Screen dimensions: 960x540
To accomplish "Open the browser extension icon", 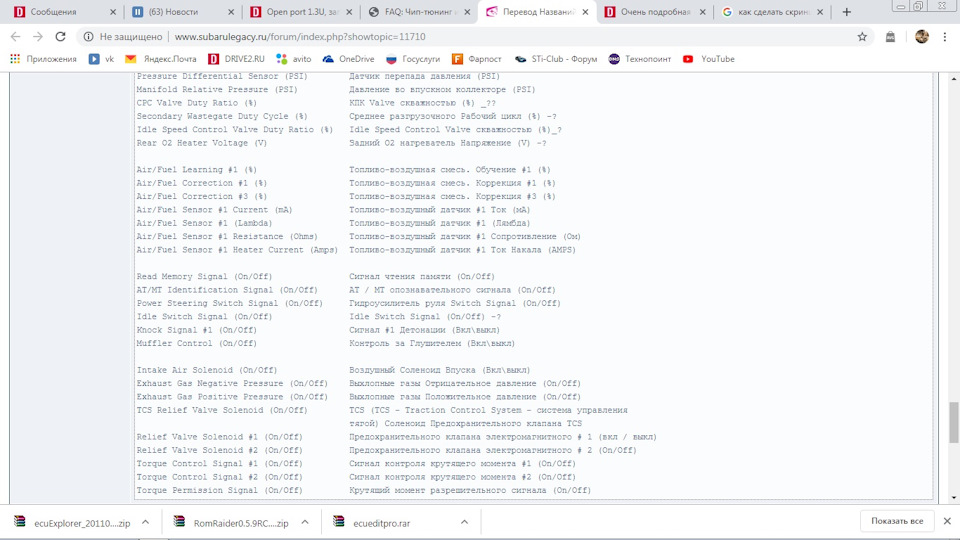I will pyautogui.click(x=890, y=37).
